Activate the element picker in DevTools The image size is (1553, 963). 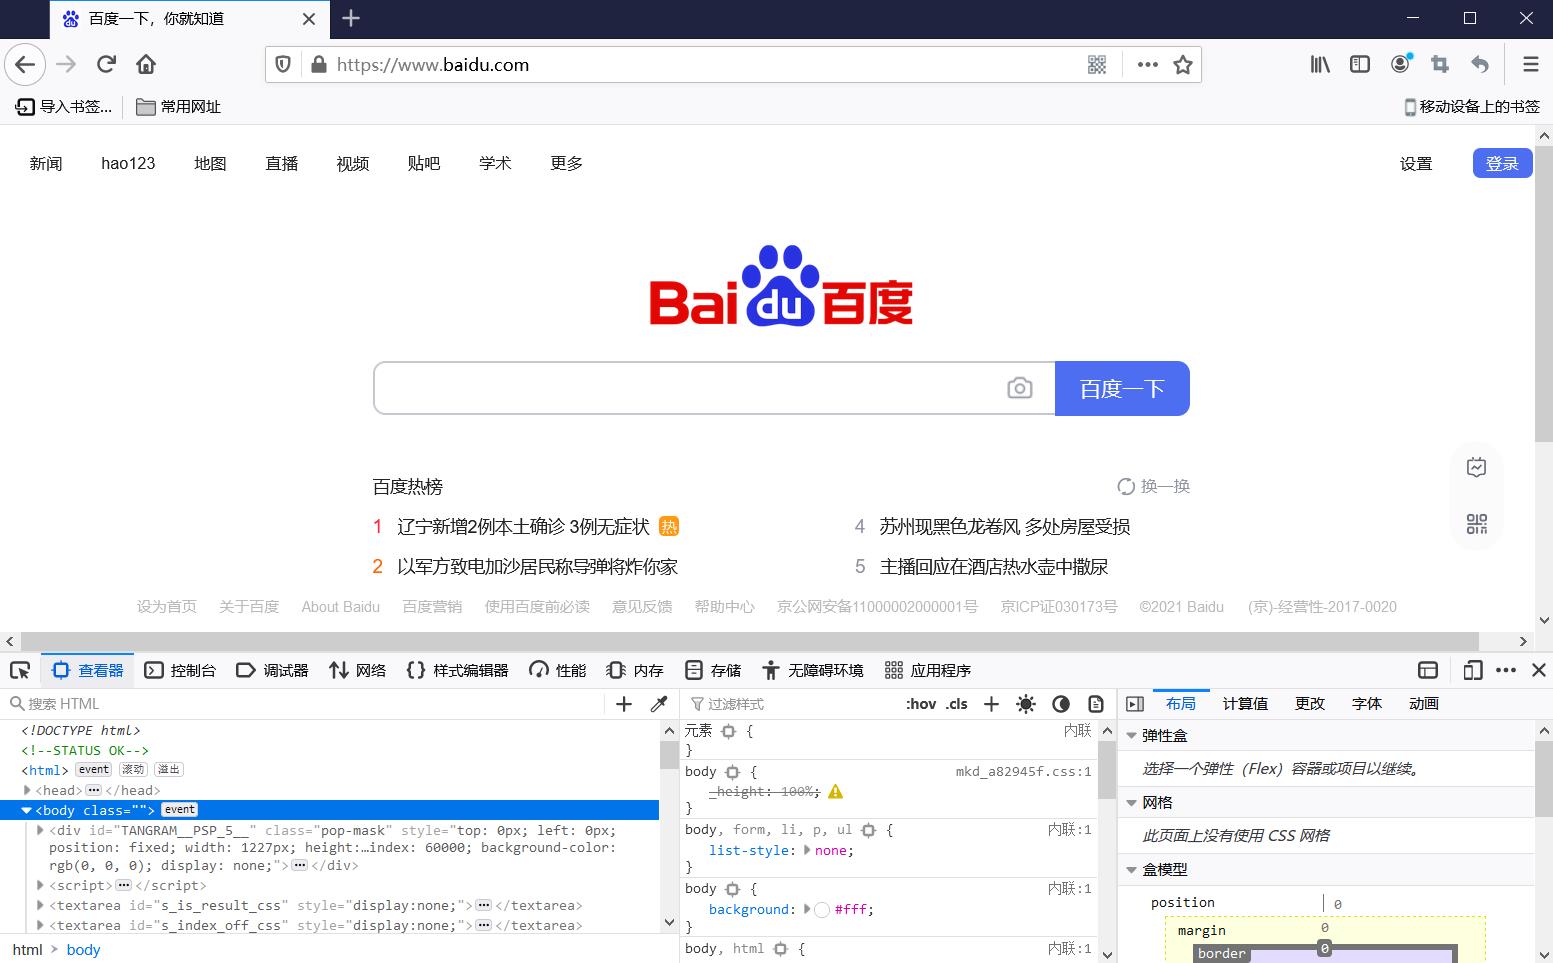pos(20,670)
